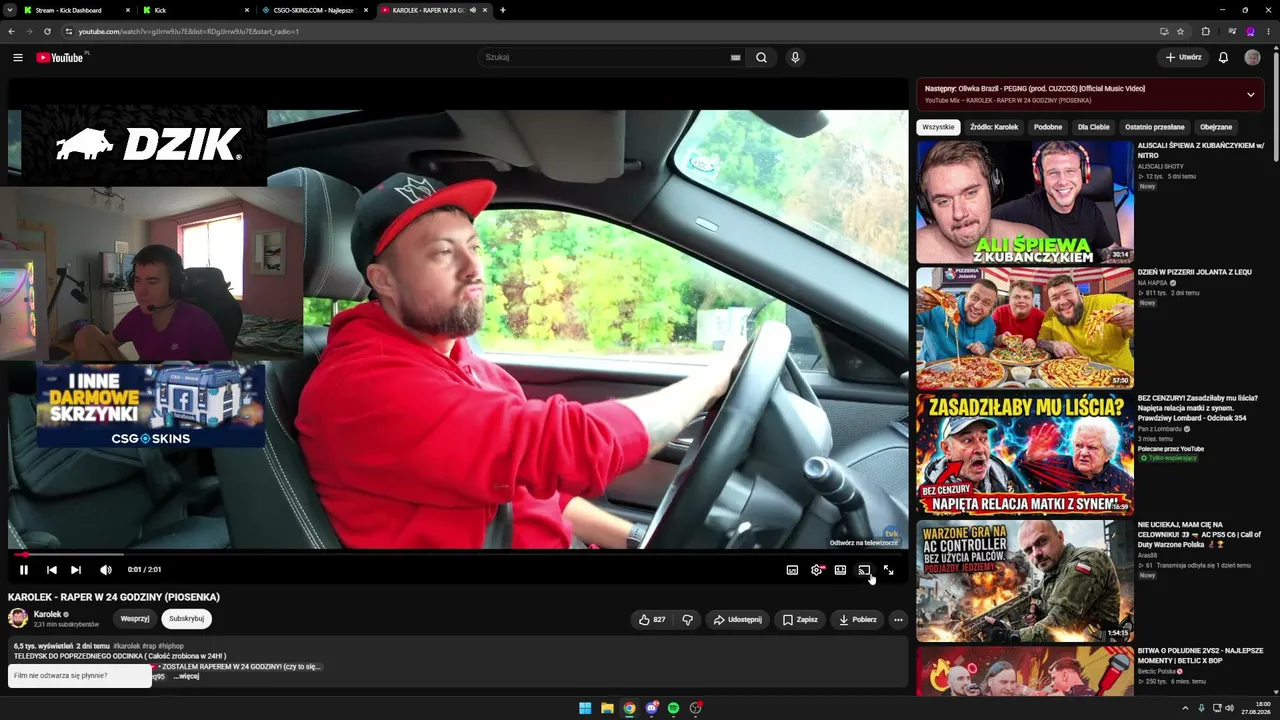
Task: Go to the previous video
Action: point(52,570)
